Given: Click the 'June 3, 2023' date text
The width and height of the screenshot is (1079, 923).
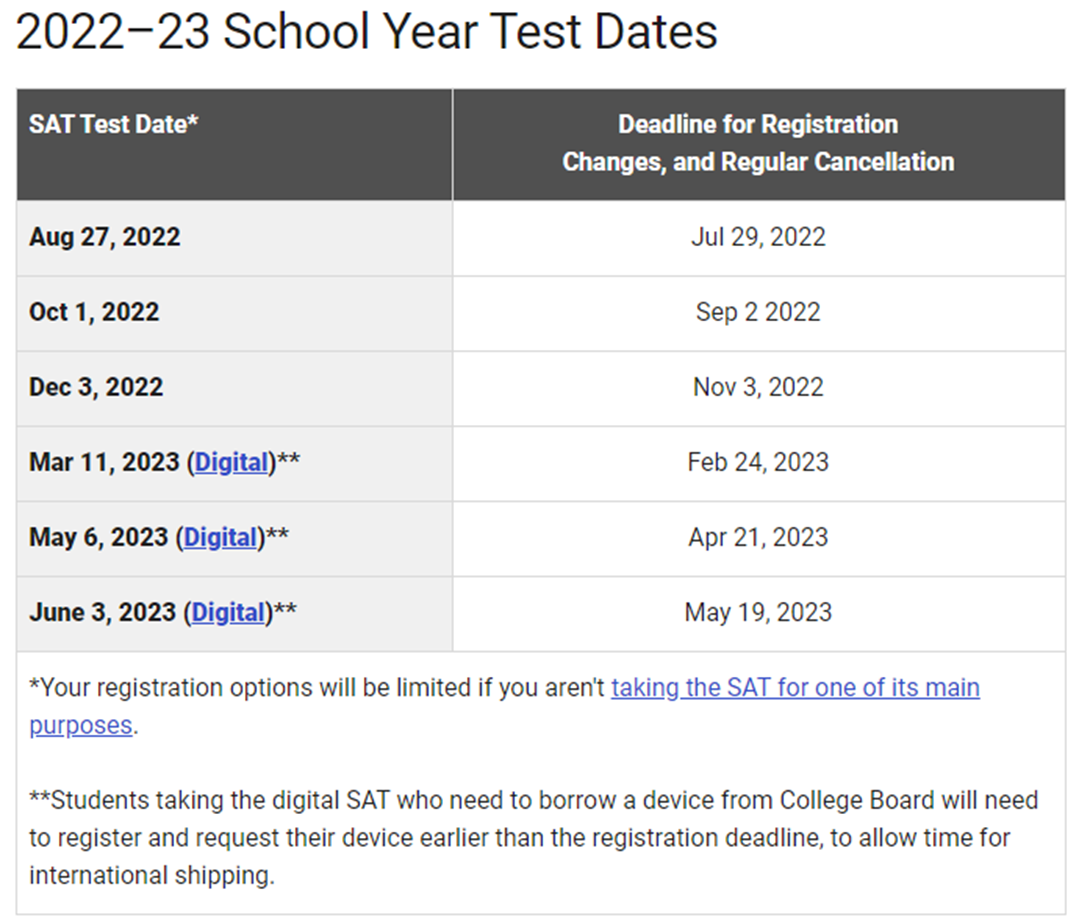Looking at the screenshot, I should pyautogui.click(x=103, y=613).
